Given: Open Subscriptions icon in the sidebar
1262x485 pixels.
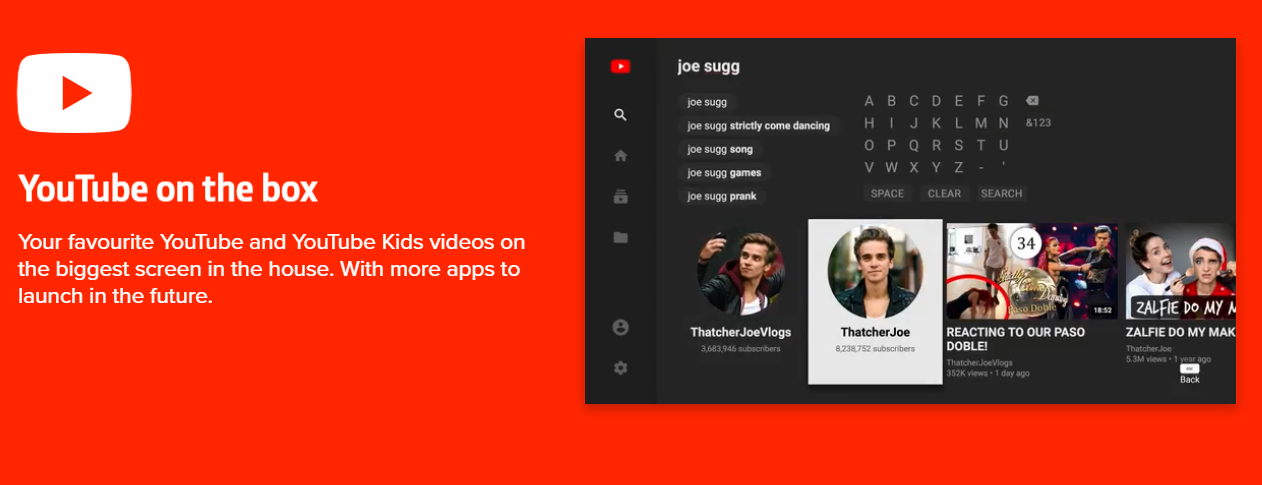Looking at the screenshot, I should [x=620, y=196].
